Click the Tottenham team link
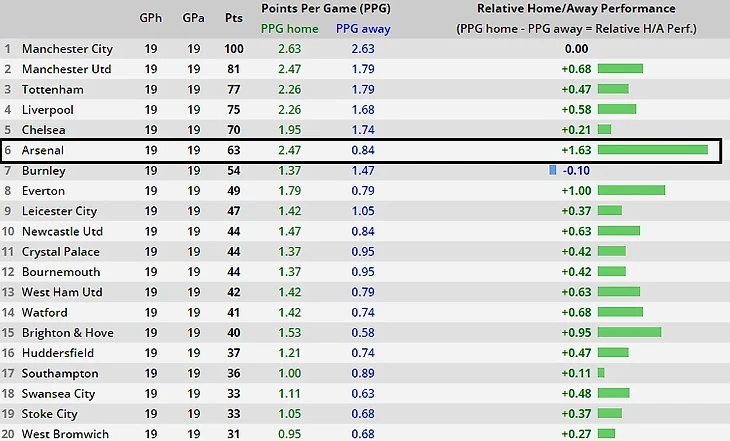 point(52,90)
